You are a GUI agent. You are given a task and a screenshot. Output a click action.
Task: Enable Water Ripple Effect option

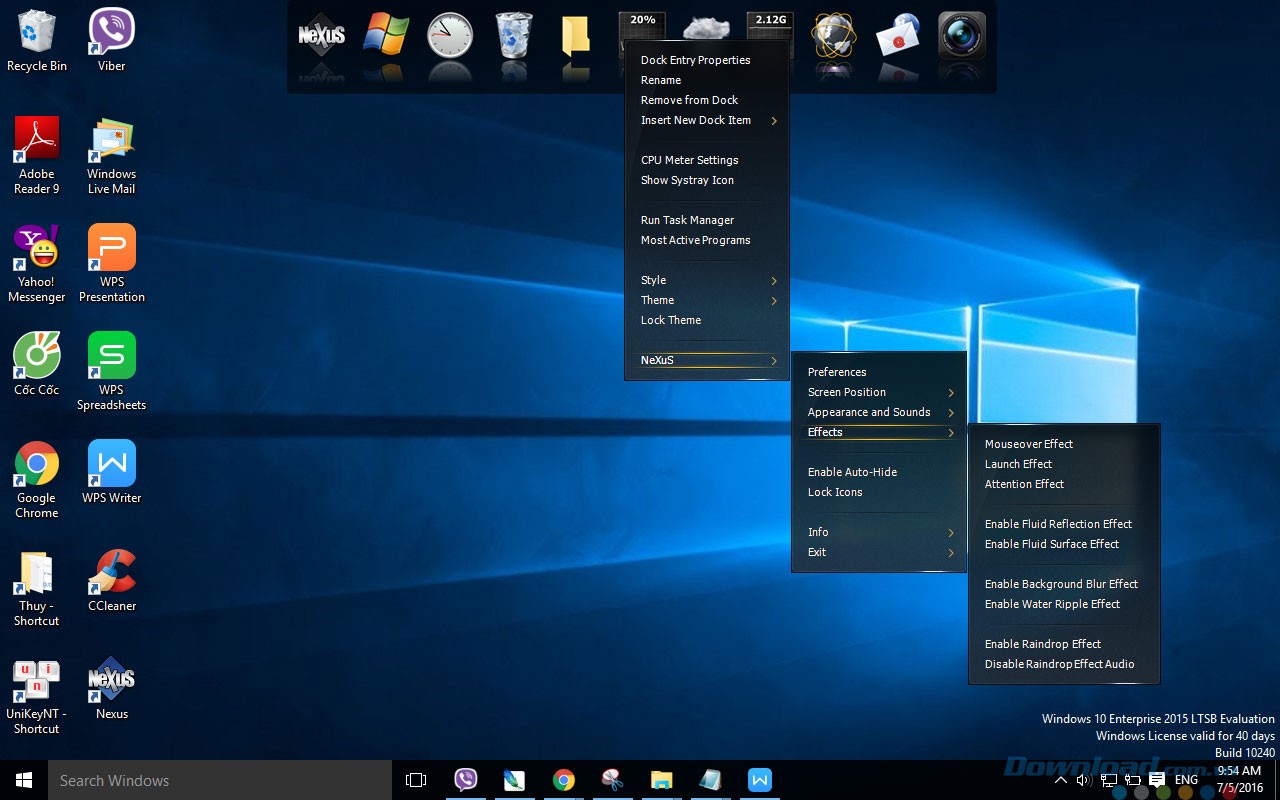coord(1052,604)
